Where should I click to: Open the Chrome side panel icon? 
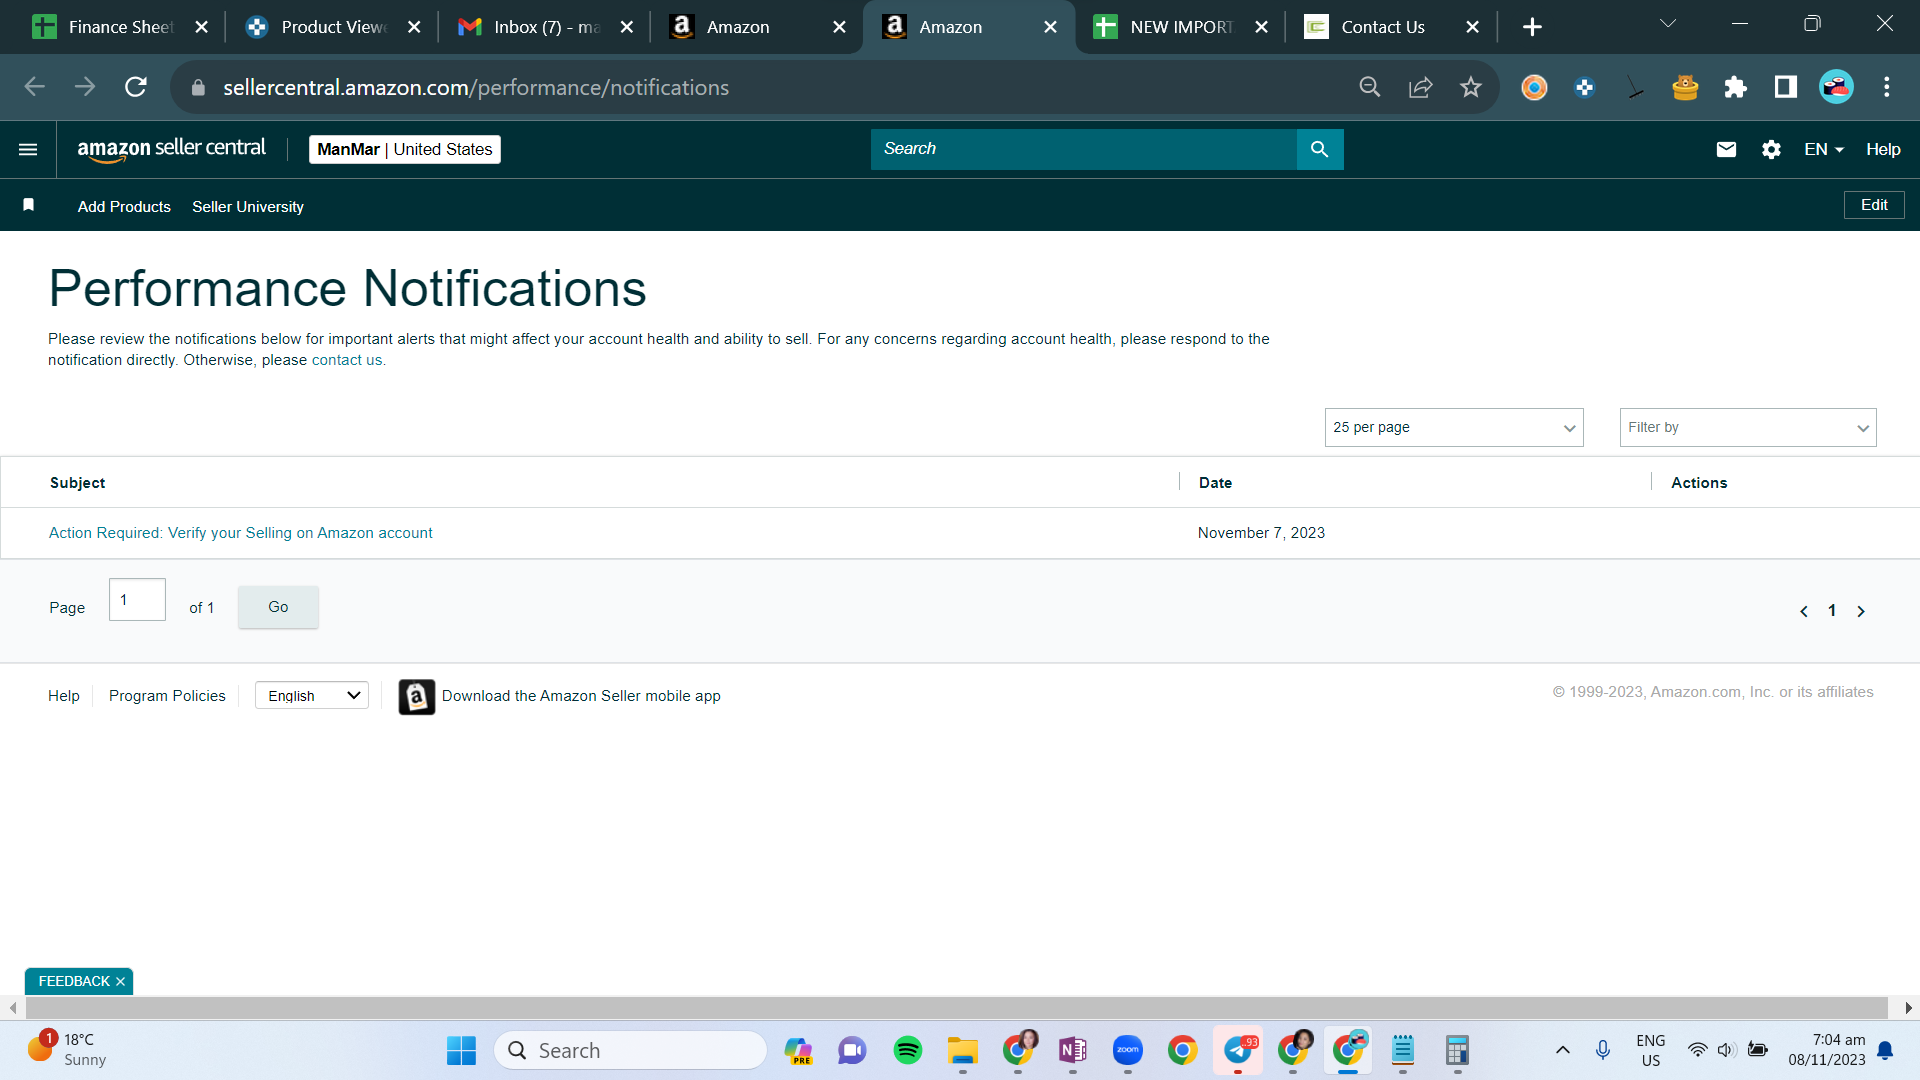click(1785, 87)
